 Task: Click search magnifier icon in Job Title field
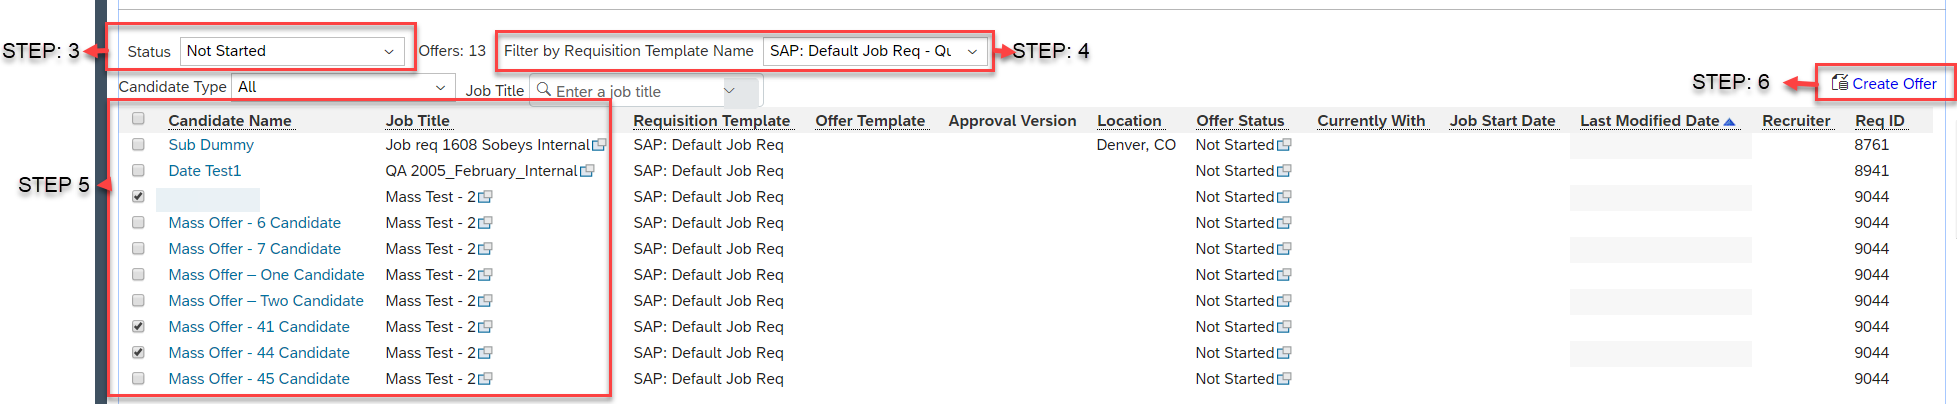click(544, 90)
